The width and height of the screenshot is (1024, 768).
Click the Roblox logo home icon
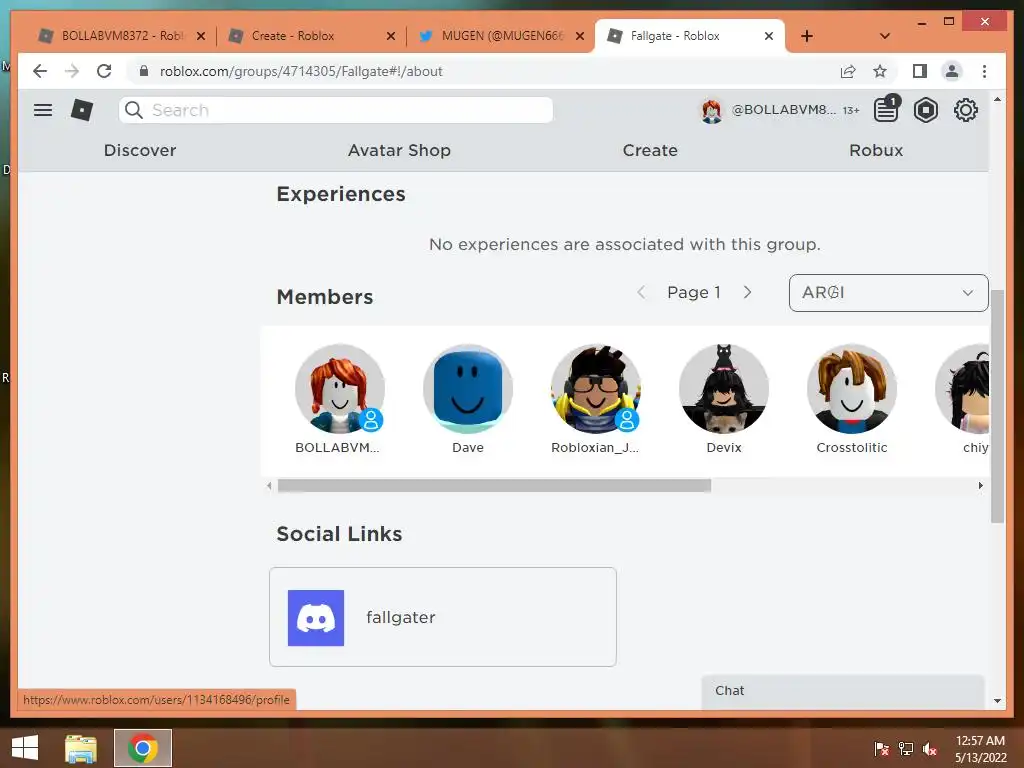tap(82, 110)
